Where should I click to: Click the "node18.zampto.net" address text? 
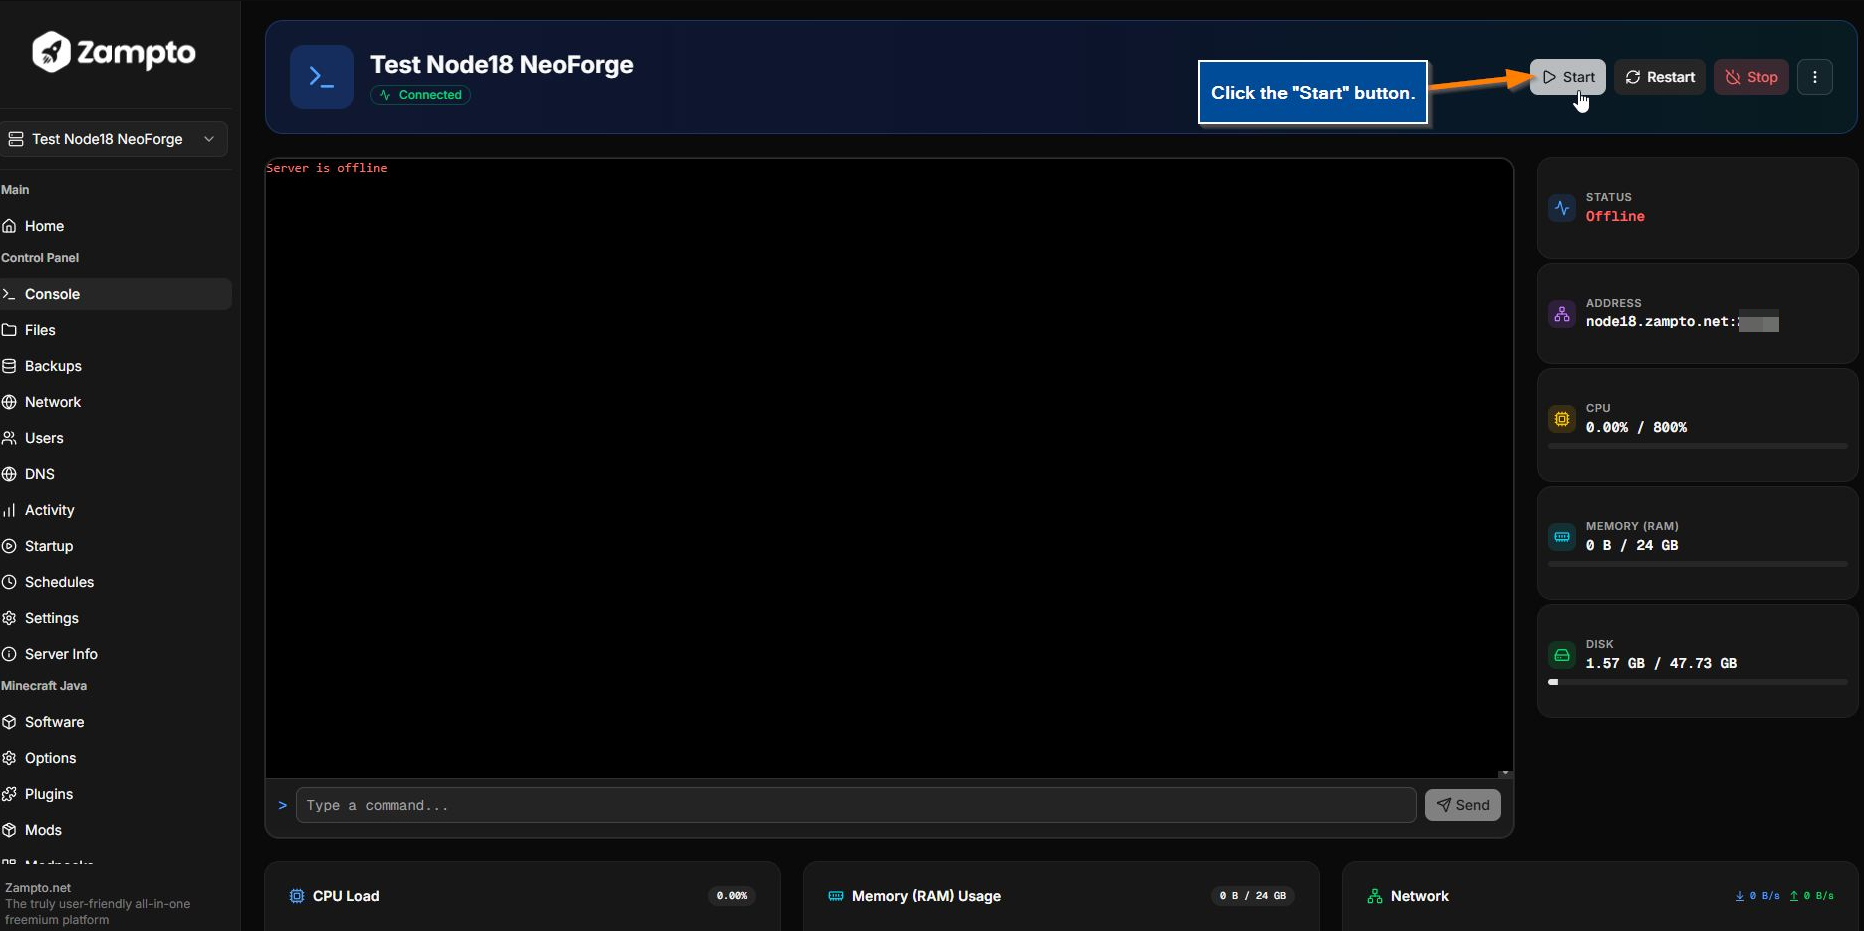[x=1660, y=321]
